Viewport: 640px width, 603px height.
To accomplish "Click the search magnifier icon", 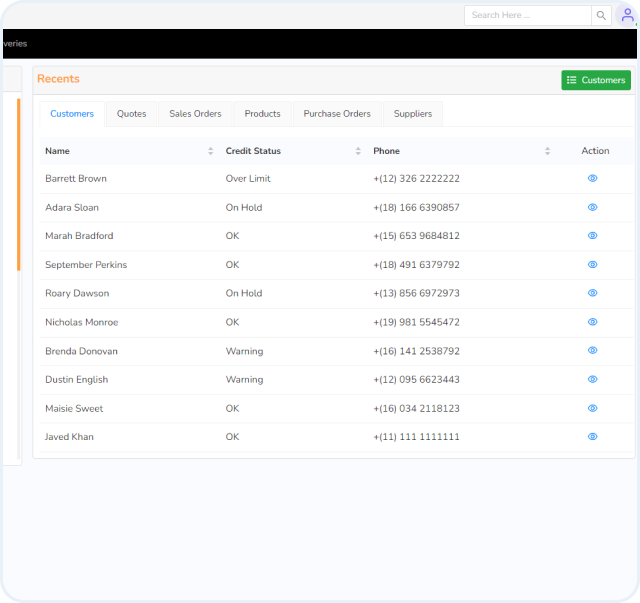I will [601, 15].
